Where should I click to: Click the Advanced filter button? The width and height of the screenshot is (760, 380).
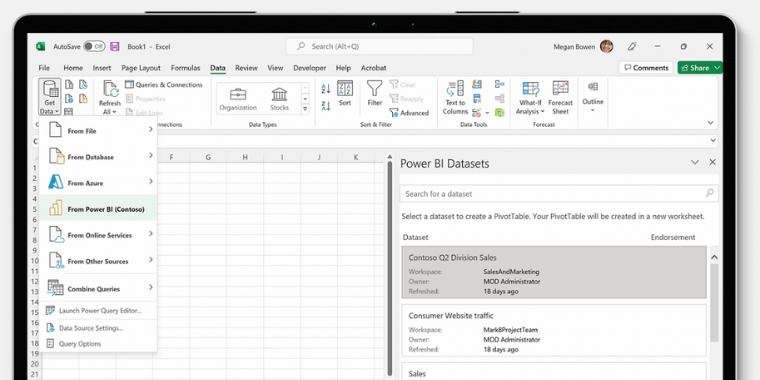pos(409,112)
